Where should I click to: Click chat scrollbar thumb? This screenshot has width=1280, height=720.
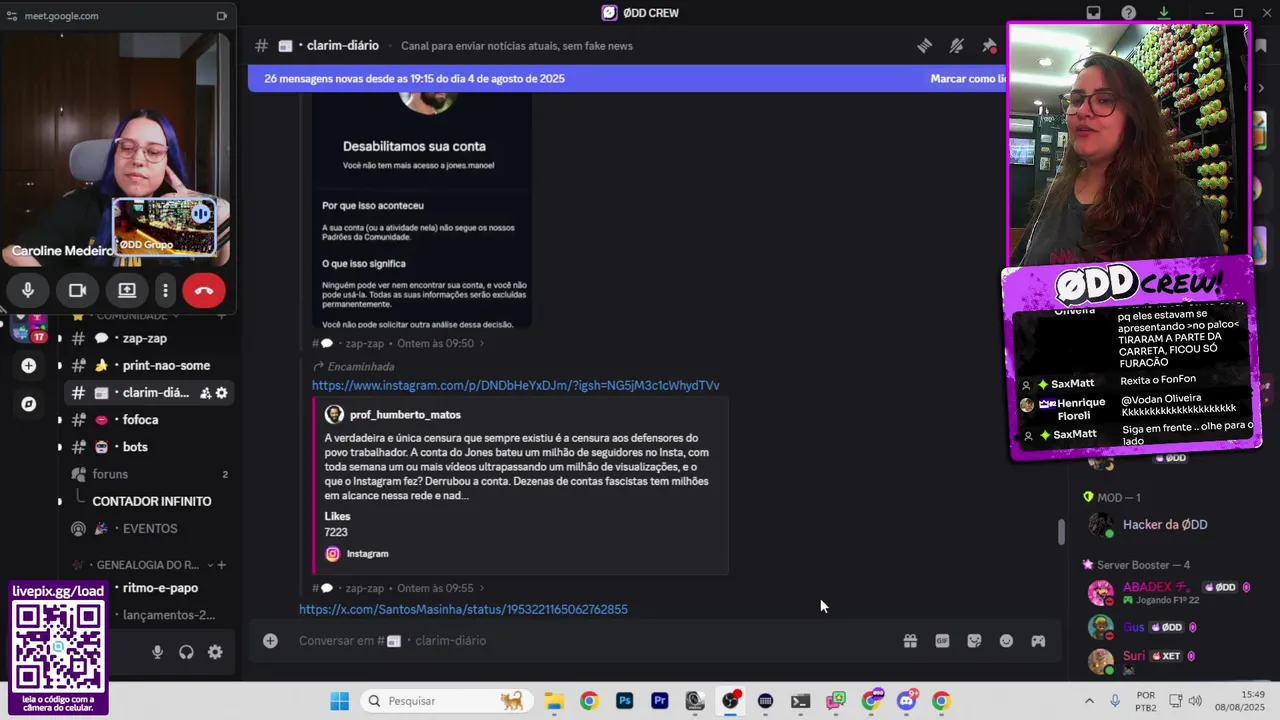(1061, 532)
